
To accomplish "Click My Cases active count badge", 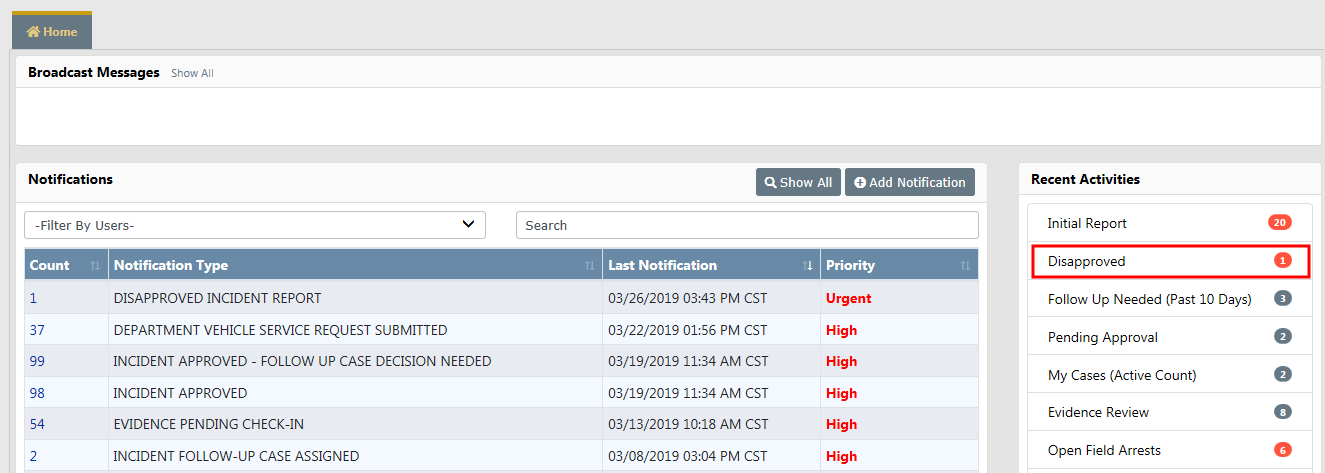I will tap(1282, 375).
